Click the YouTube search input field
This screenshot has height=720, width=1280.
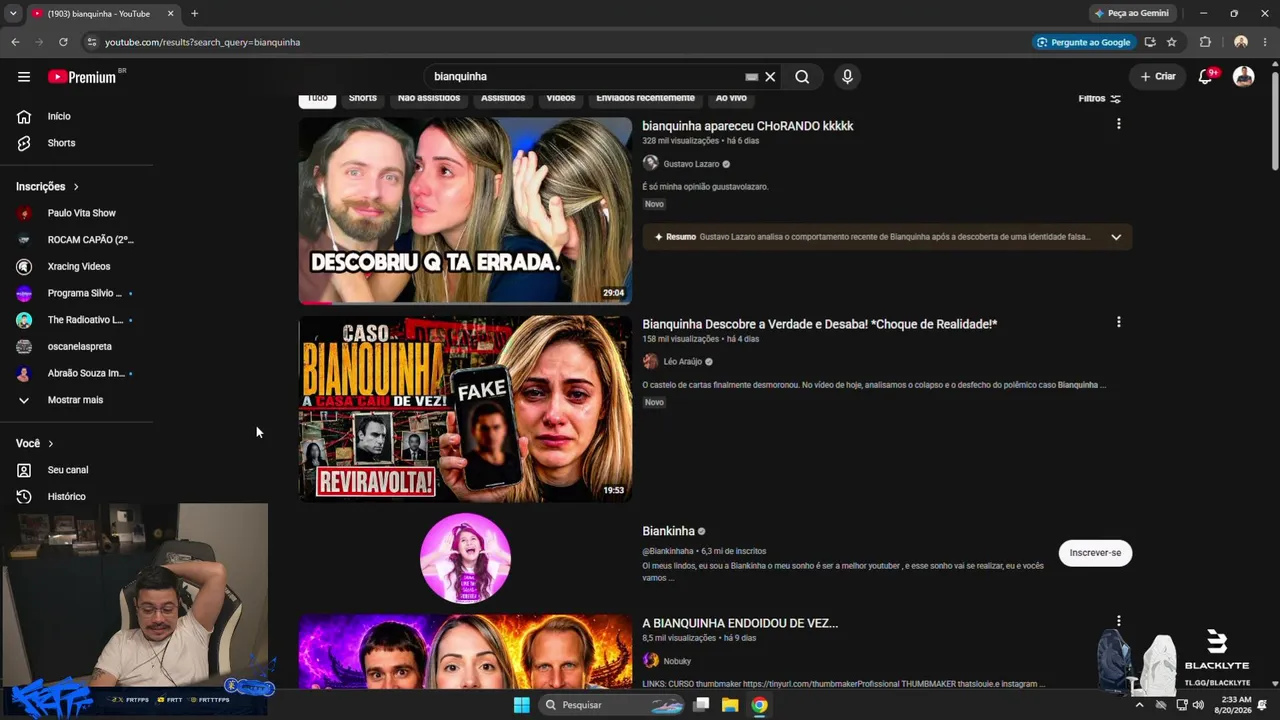pos(587,77)
